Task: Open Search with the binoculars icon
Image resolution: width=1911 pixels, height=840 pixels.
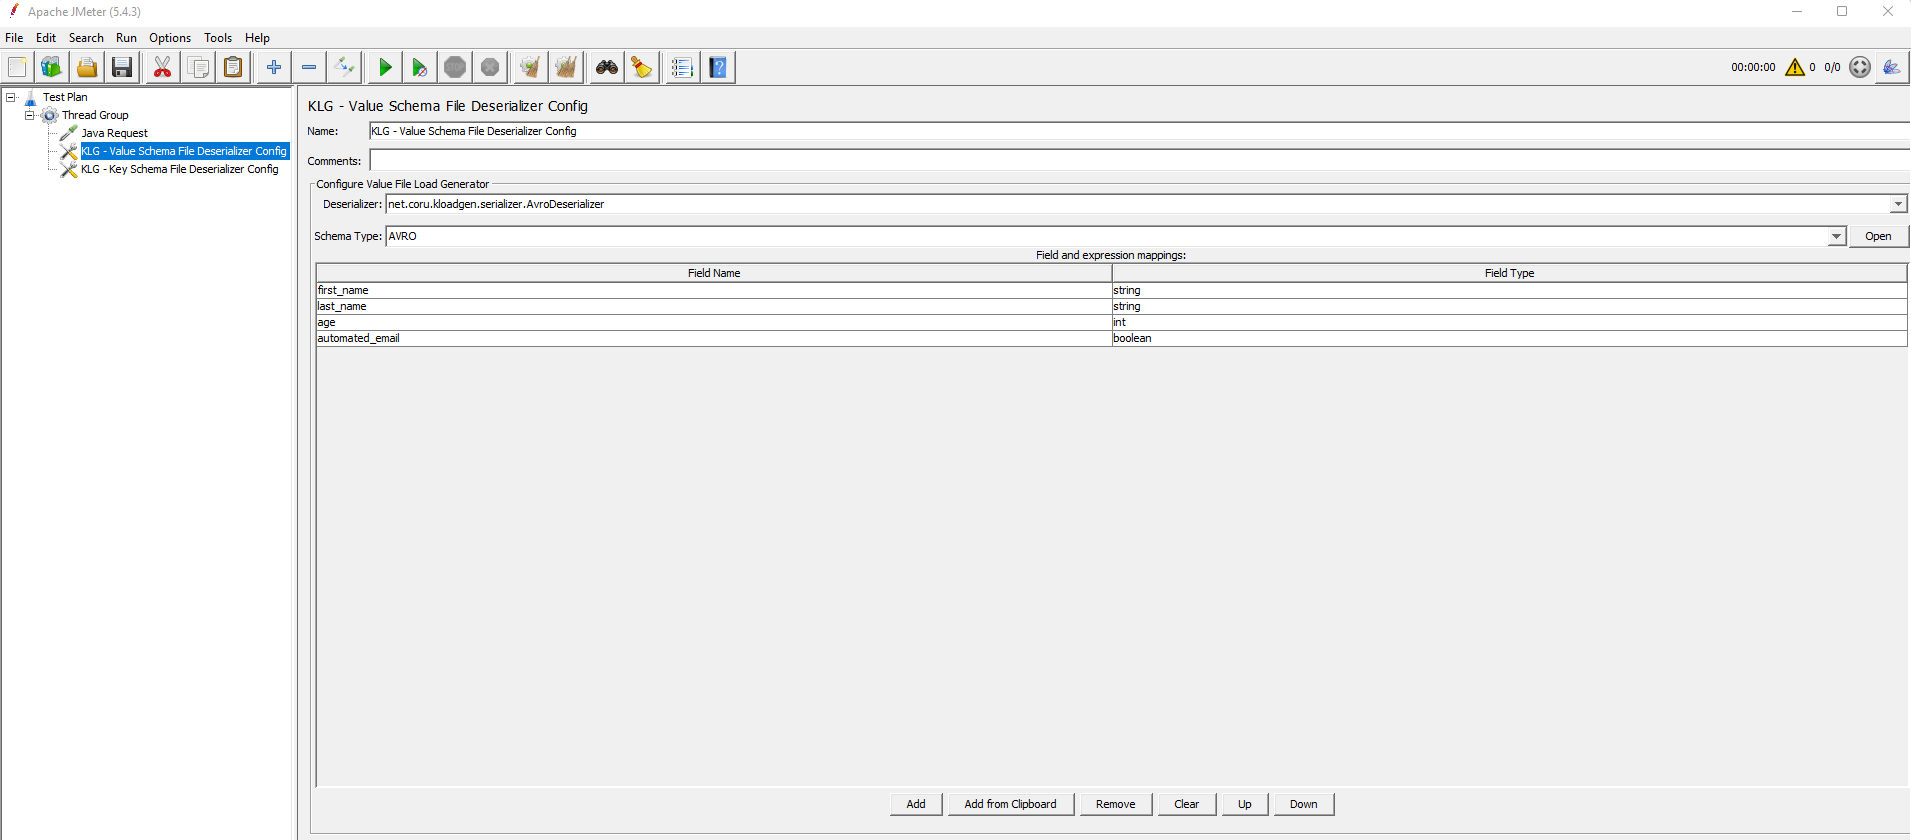Action: 607,67
